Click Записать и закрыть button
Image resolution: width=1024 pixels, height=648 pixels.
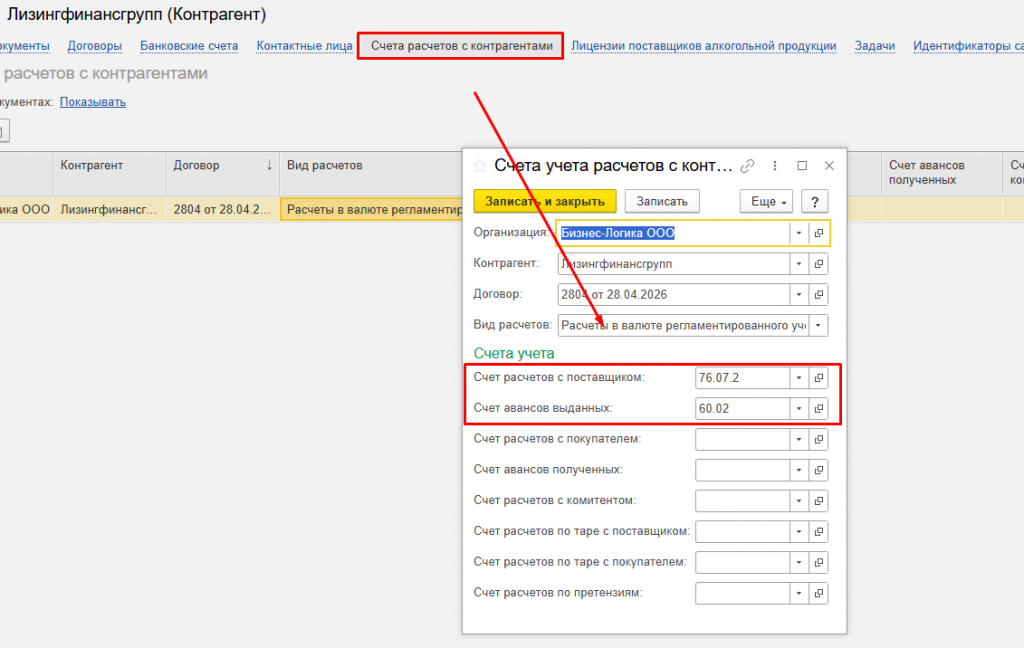coord(545,201)
